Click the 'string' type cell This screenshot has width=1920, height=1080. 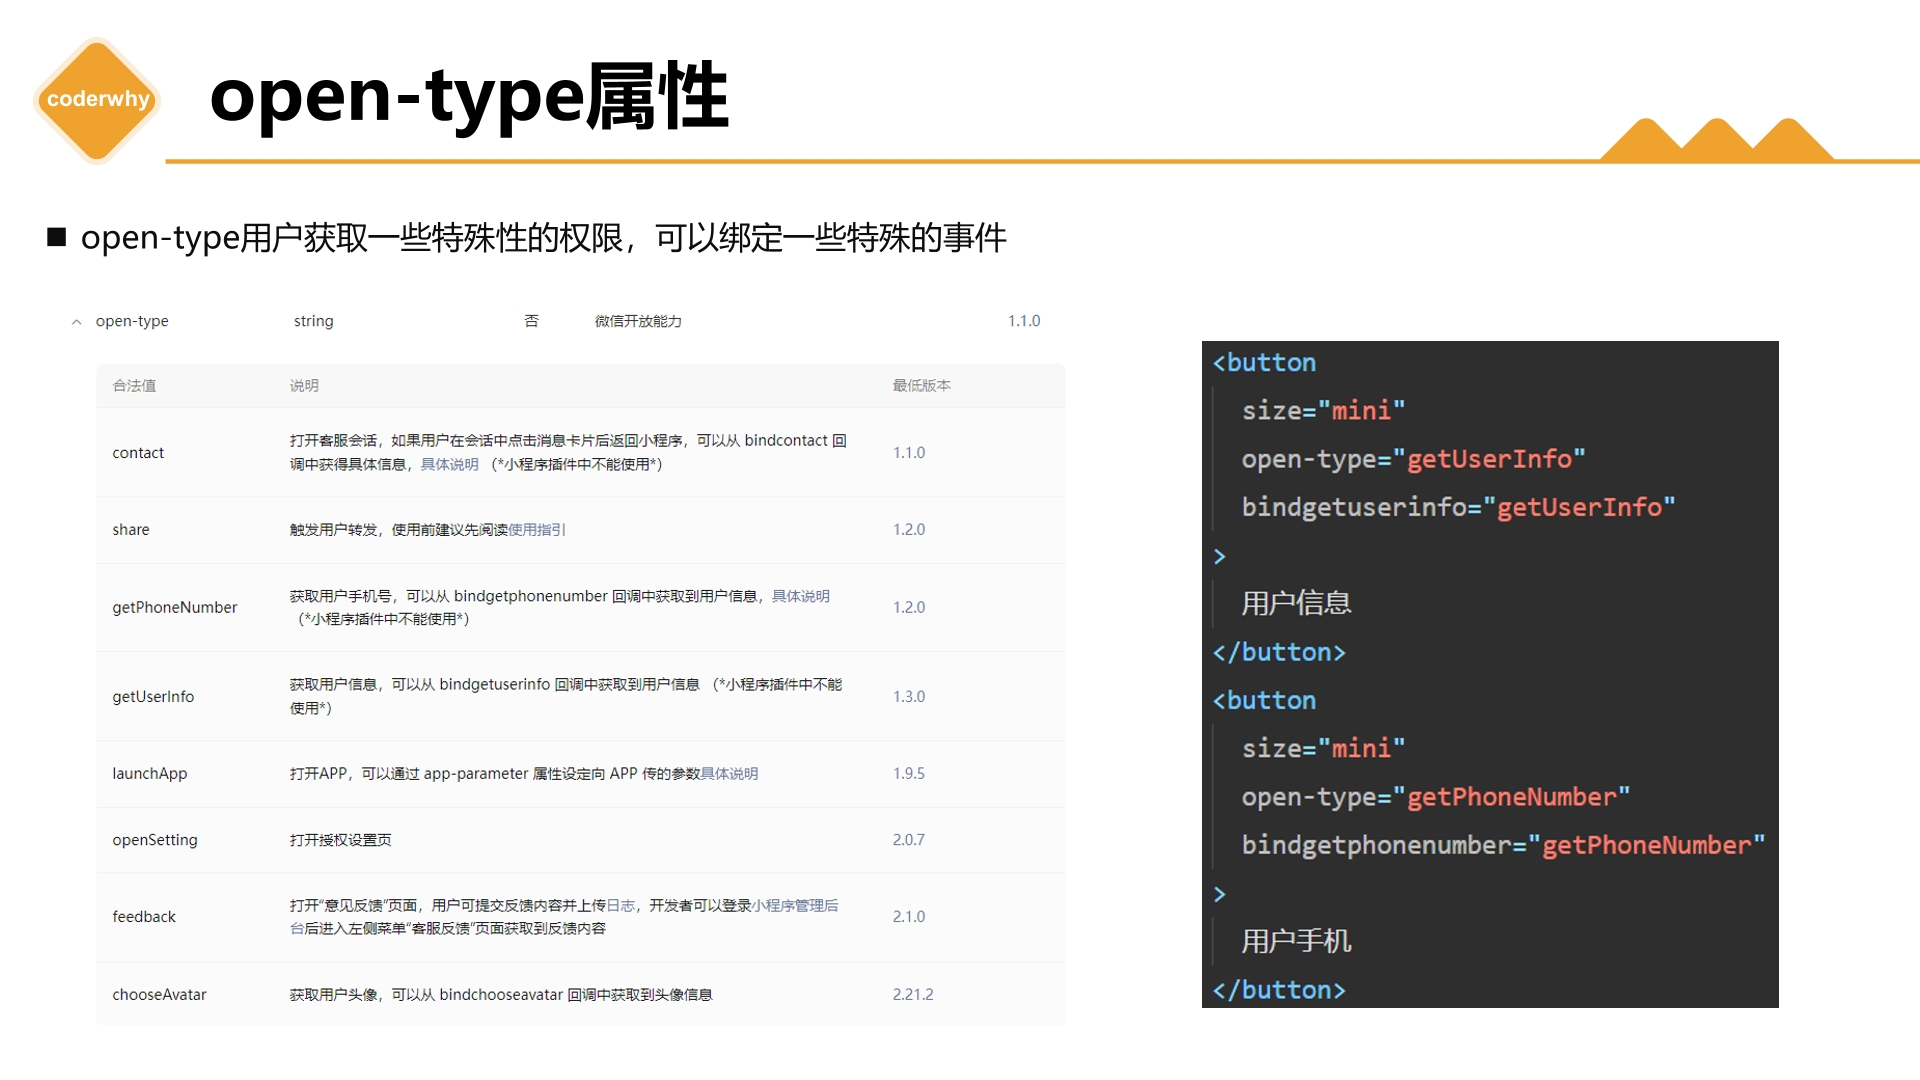(x=313, y=321)
